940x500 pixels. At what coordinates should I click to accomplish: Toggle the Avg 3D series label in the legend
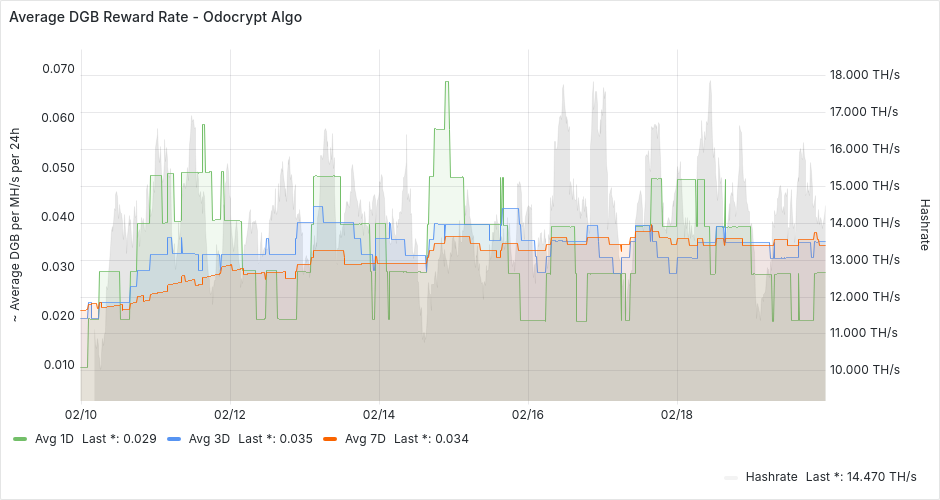pos(208,439)
